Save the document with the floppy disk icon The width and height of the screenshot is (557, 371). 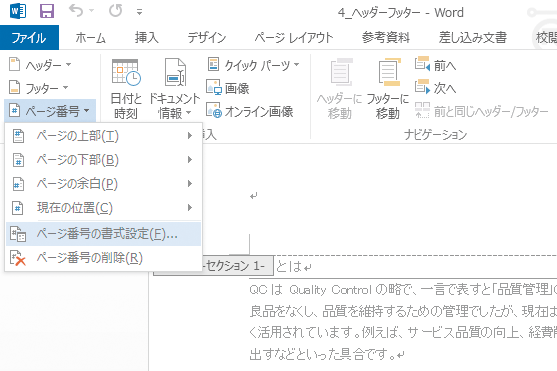tap(47, 11)
